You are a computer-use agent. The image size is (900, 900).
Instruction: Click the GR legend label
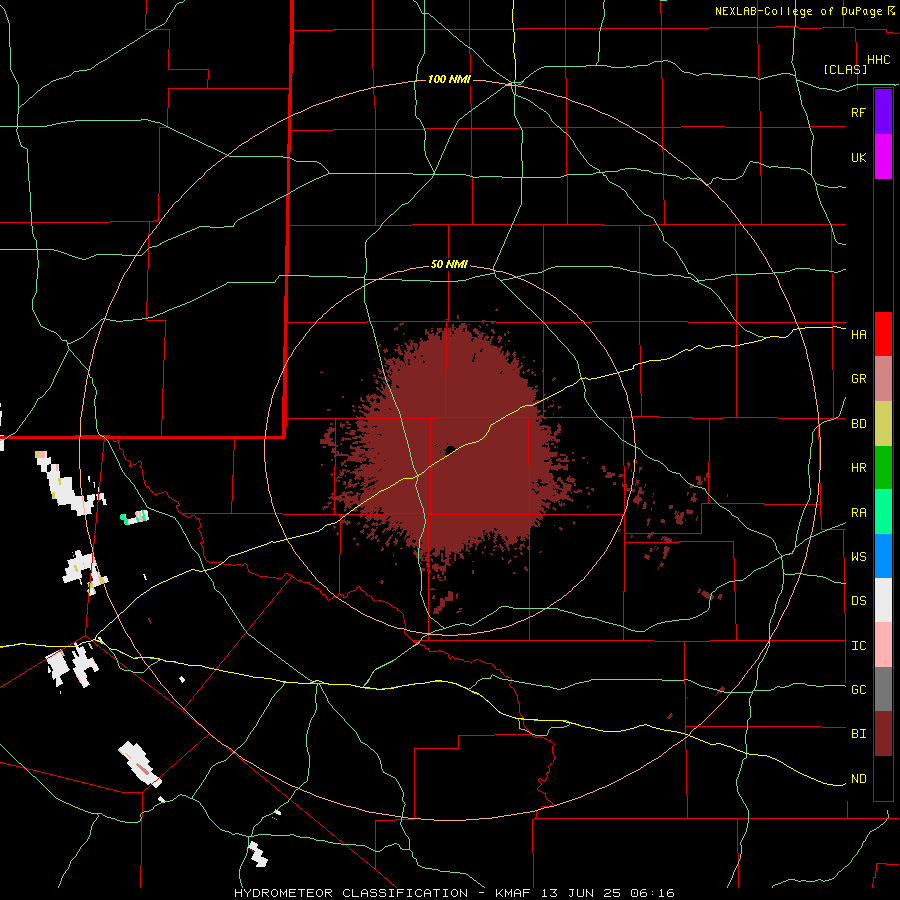pos(858,379)
